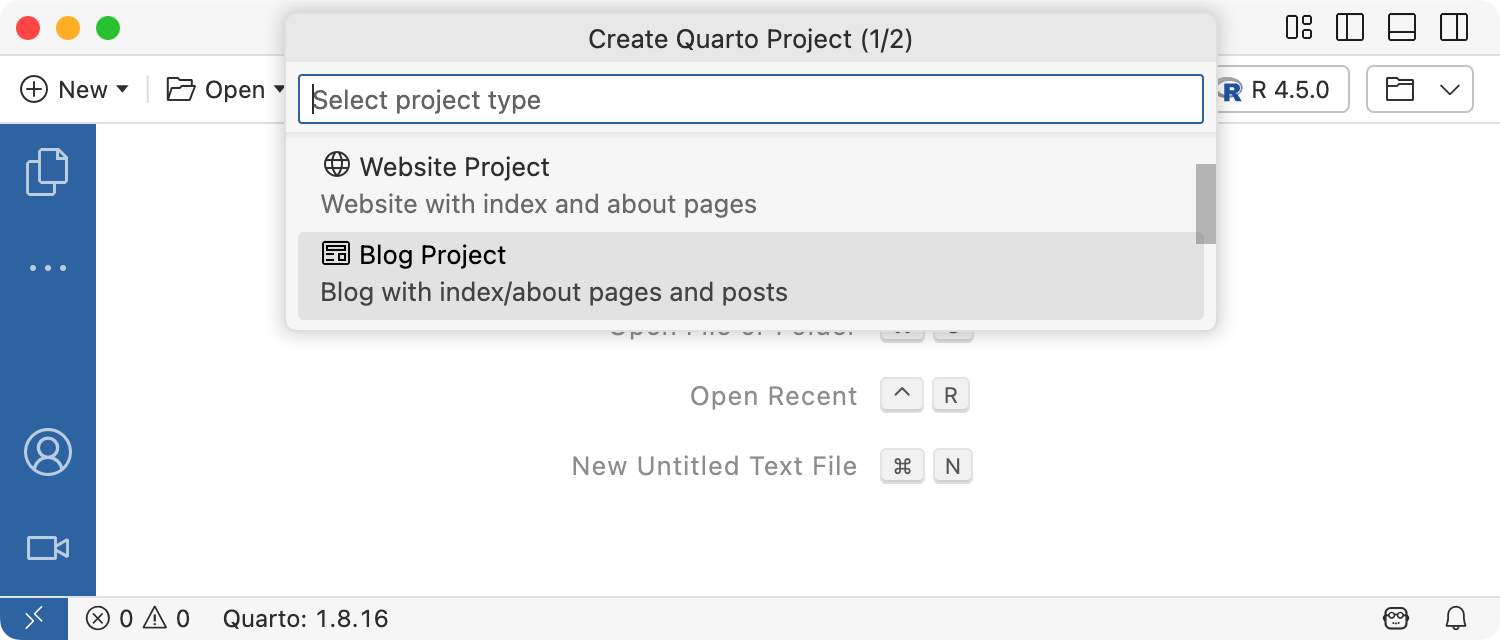The width and height of the screenshot is (1500, 640).
Task: Click the assistant face icon in status bar
Action: (x=1397, y=618)
